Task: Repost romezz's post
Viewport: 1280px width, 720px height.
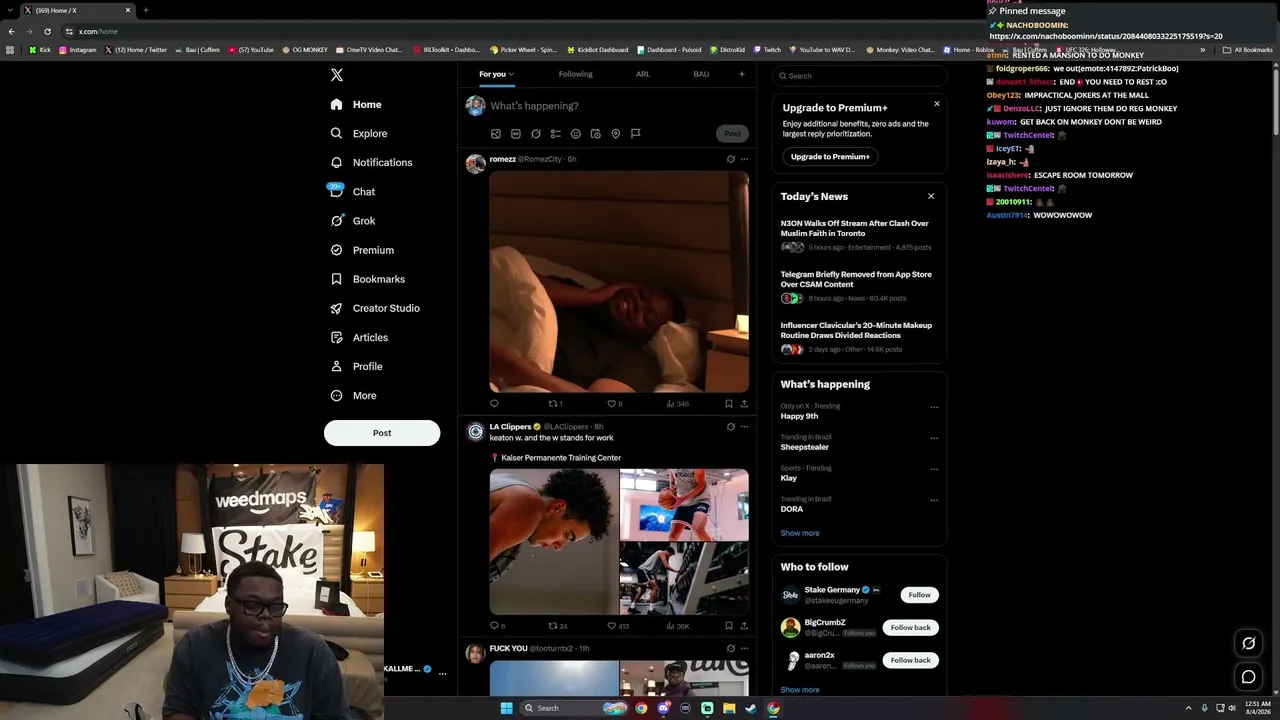Action: 555,404
